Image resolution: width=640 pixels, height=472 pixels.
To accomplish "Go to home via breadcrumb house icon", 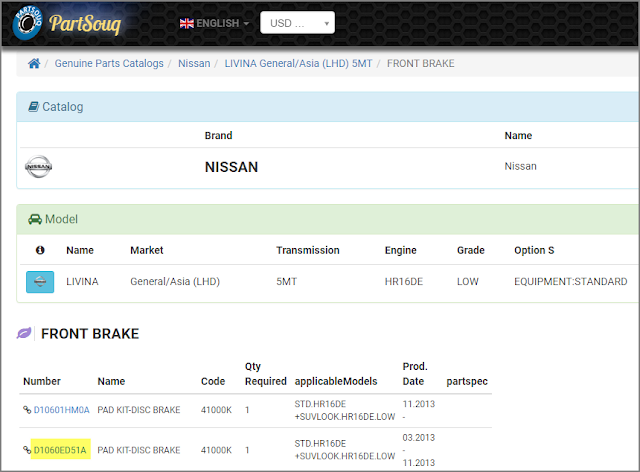I will click(x=34, y=63).
